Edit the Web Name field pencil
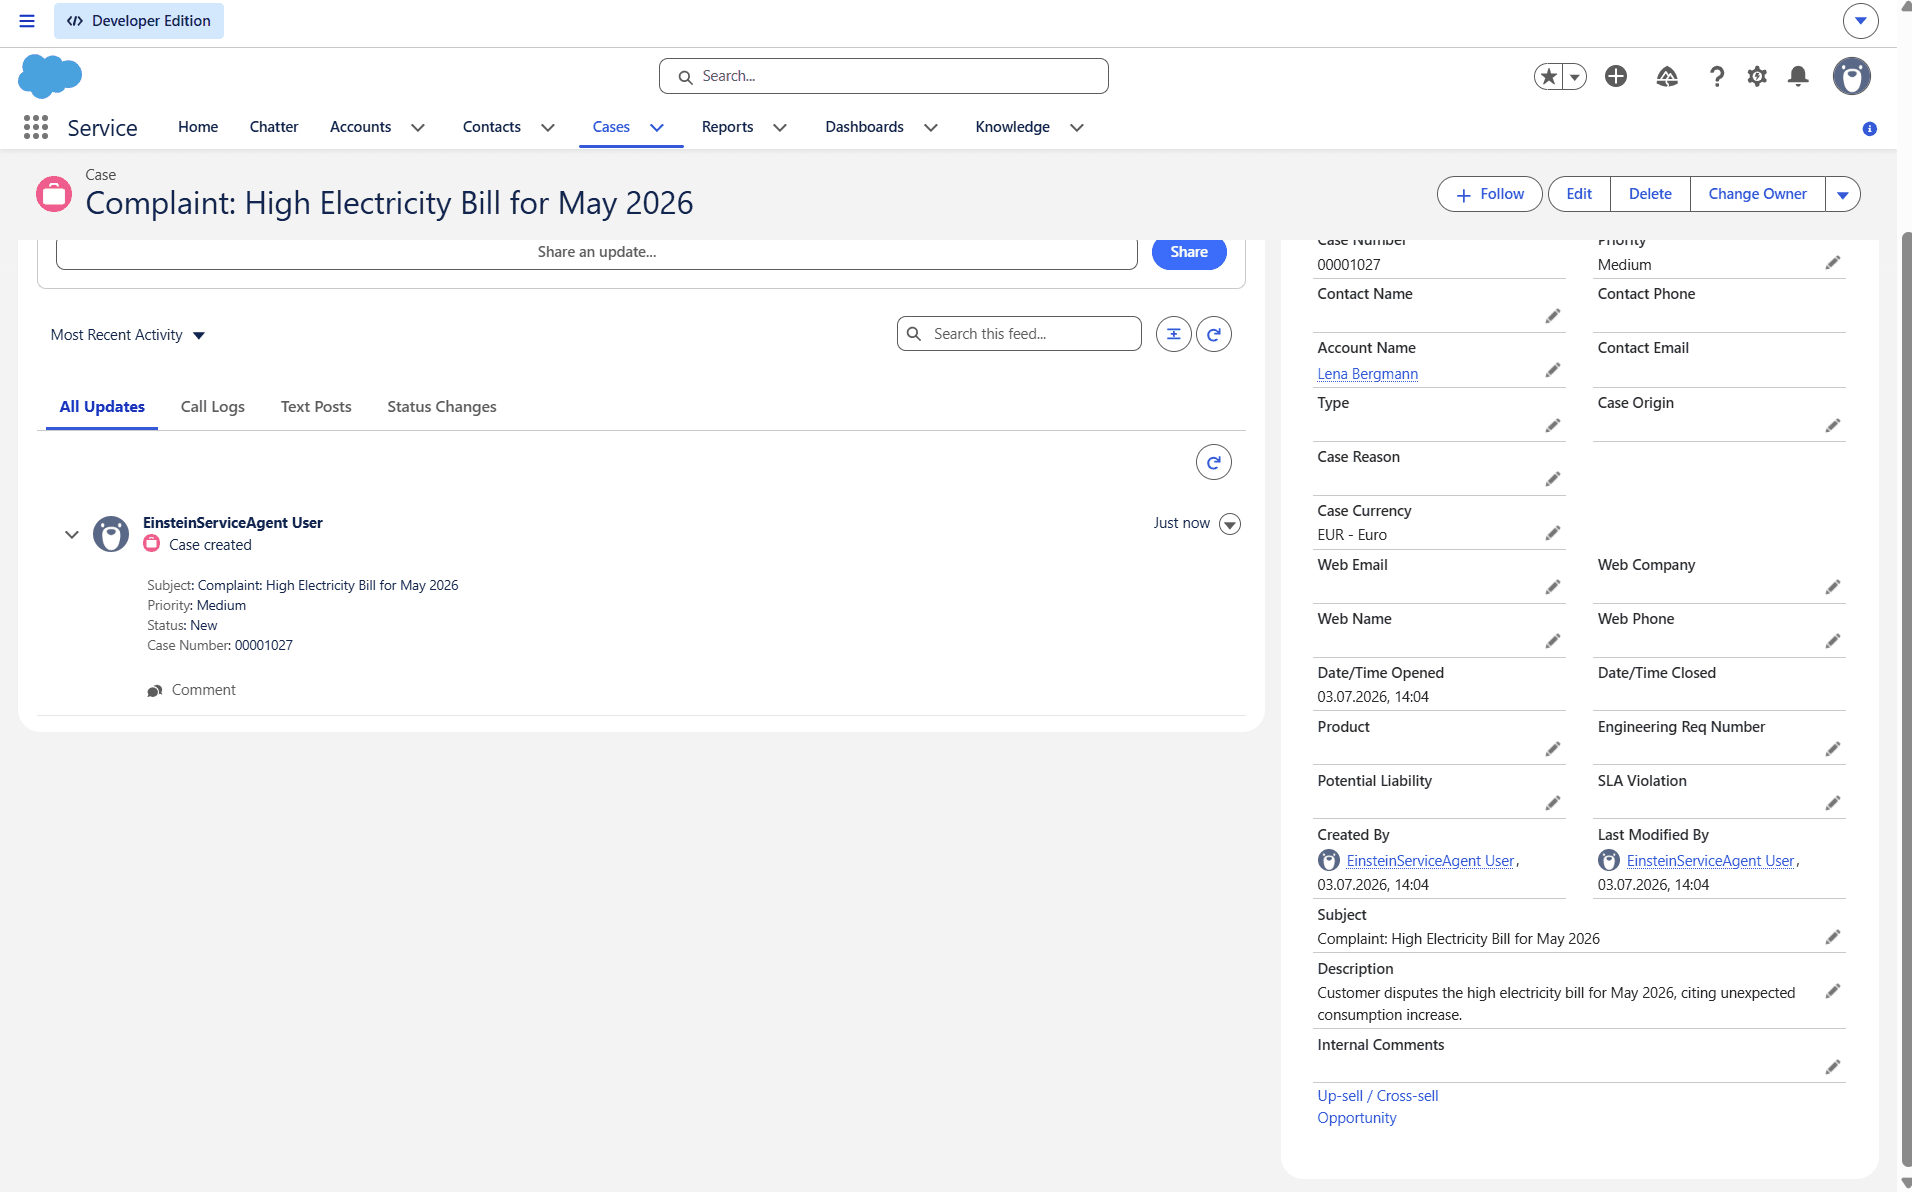The height and width of the screenshot is (1192, 1912). coord(1552,642)
